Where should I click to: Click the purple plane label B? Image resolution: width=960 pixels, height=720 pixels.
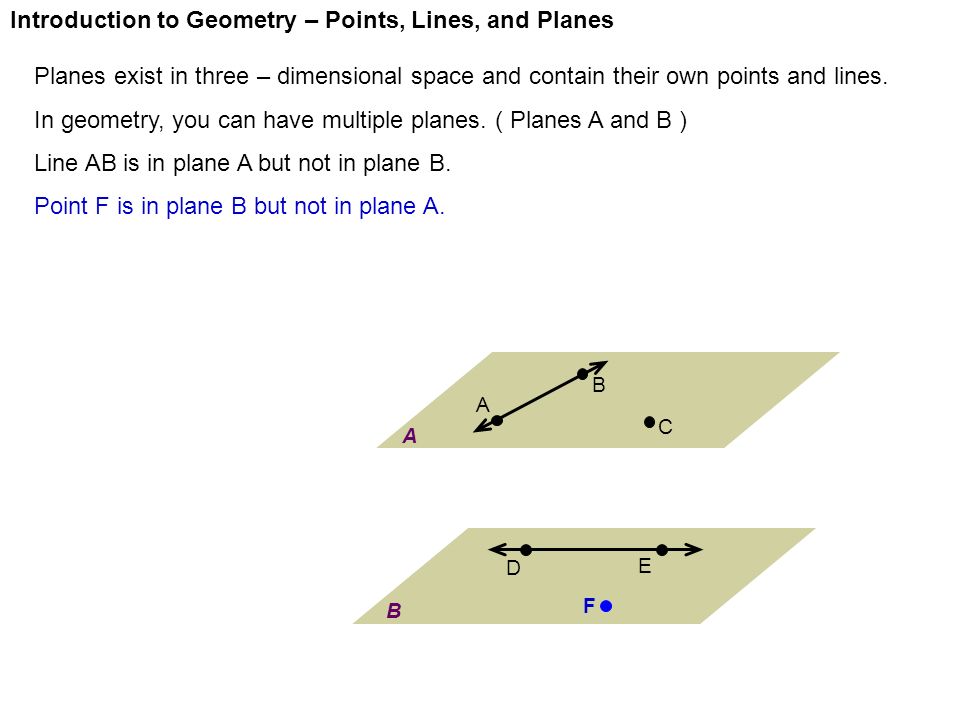[394, 610]
